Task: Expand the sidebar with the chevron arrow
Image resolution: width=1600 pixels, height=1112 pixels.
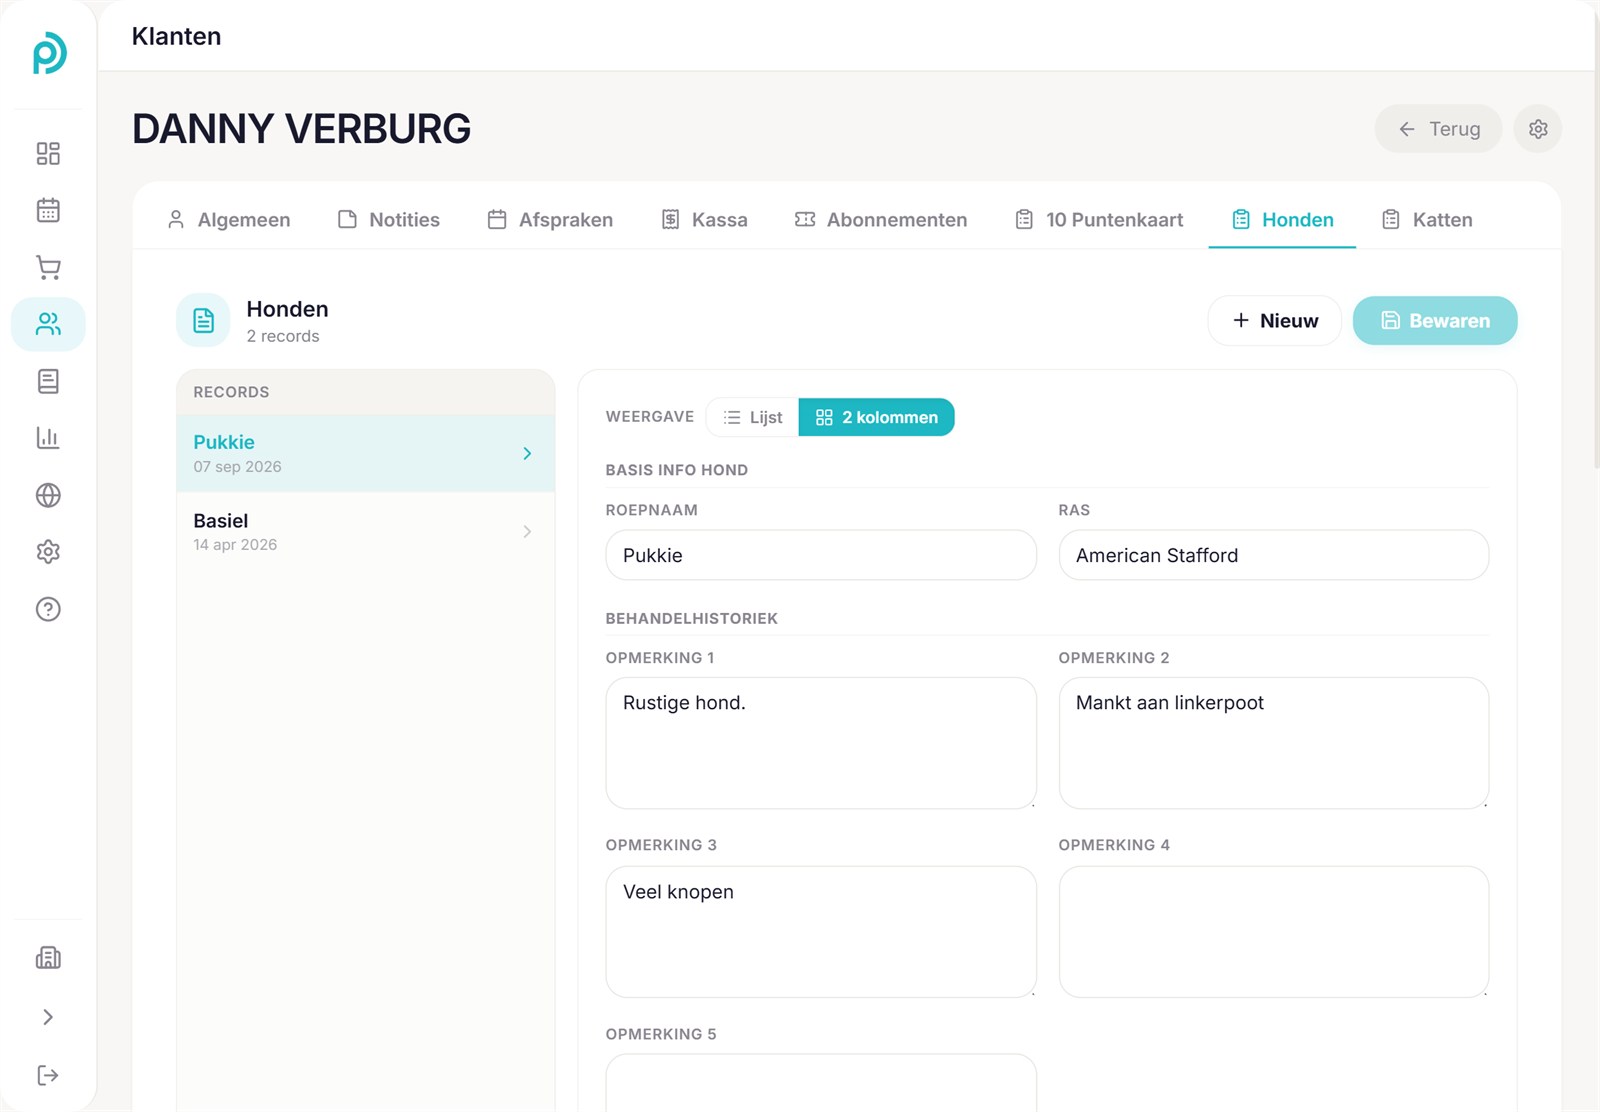Action: point(48,1017)
